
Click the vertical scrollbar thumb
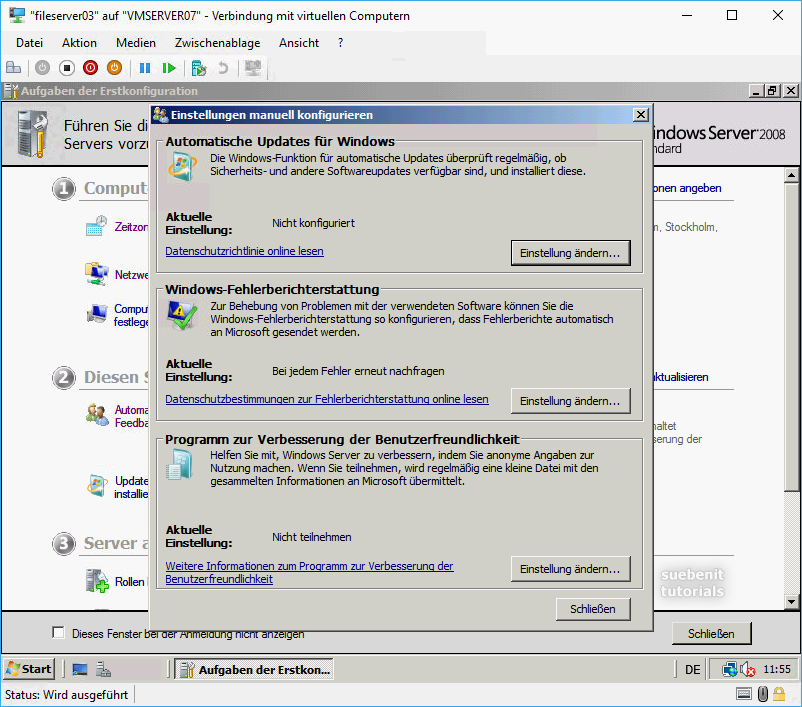coord(792,337)
